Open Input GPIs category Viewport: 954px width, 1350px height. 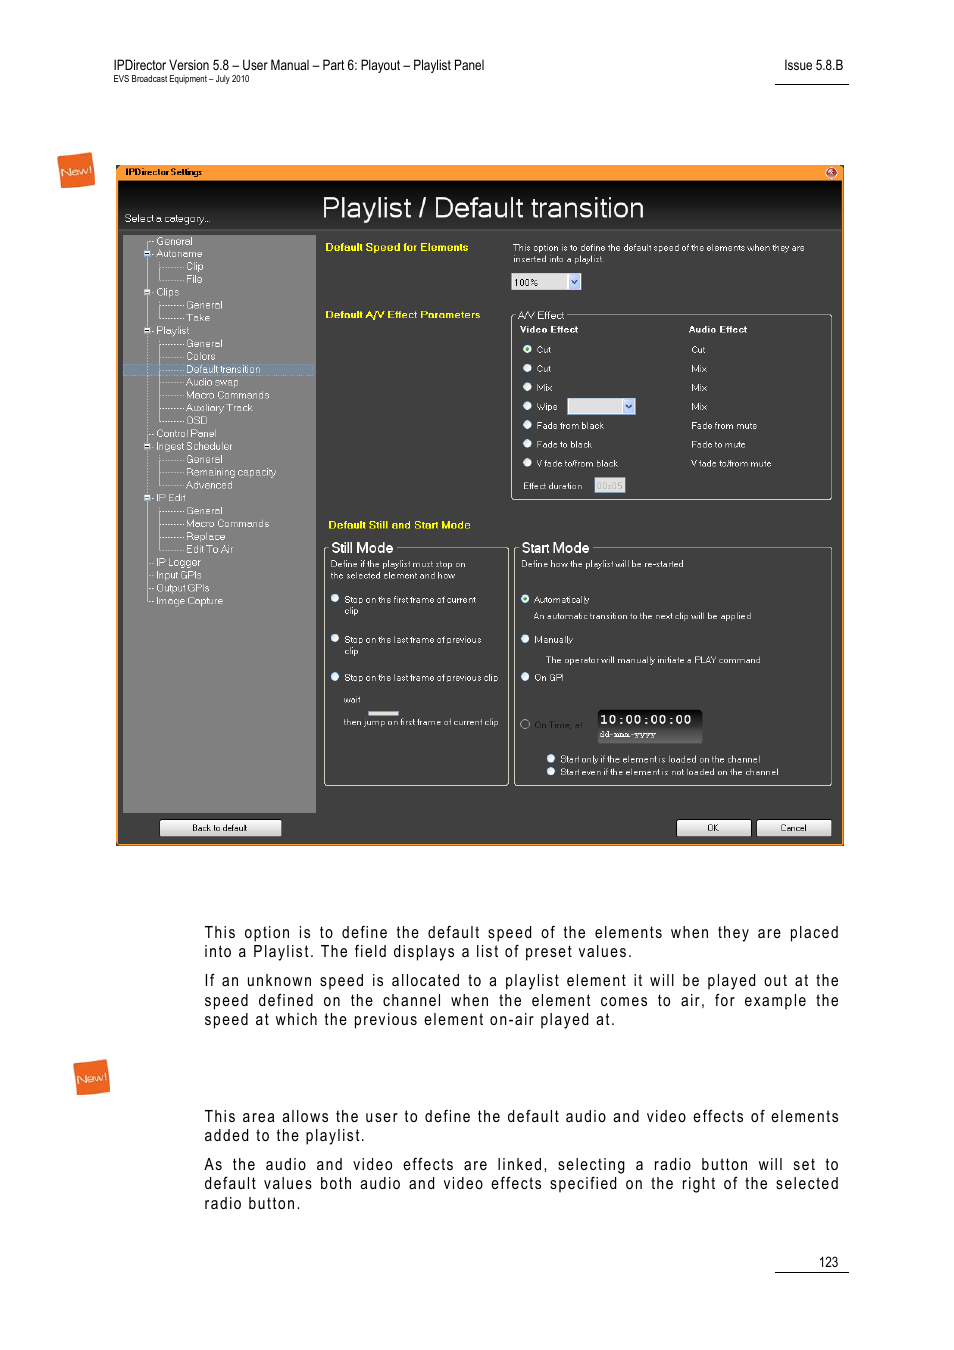pos(178,575)
